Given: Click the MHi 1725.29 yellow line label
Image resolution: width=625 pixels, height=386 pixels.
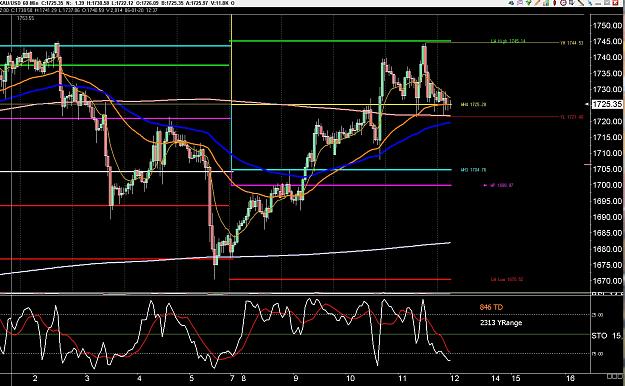Looking at the screenshot, I should point(473,104).
